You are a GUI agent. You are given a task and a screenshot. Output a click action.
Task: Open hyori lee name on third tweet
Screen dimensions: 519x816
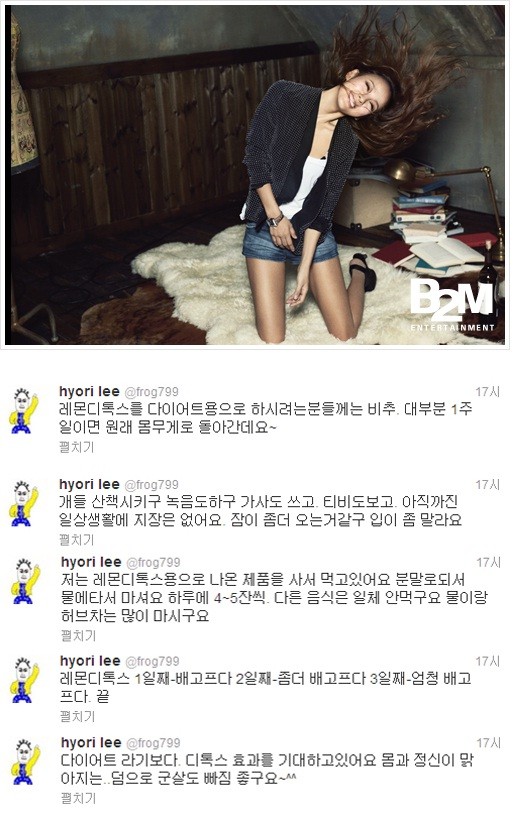click(x=91, y=562)
